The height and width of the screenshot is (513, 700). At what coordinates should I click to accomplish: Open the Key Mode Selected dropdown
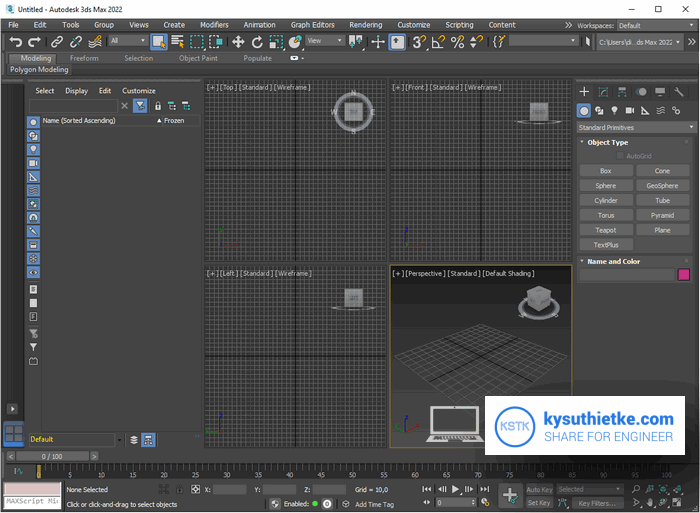coord(589,489)
